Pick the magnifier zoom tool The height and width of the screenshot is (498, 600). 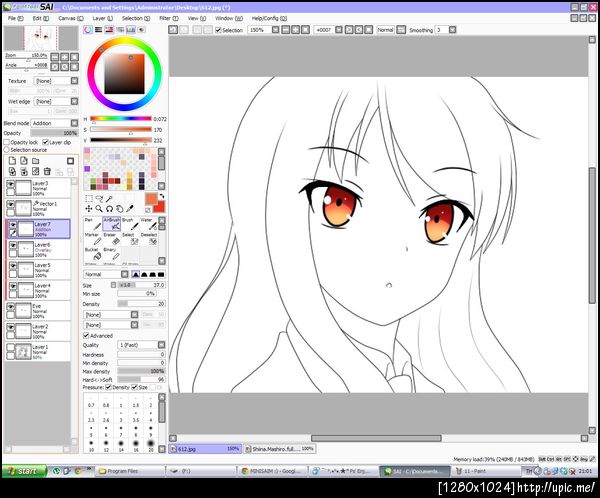click(99, 209)
